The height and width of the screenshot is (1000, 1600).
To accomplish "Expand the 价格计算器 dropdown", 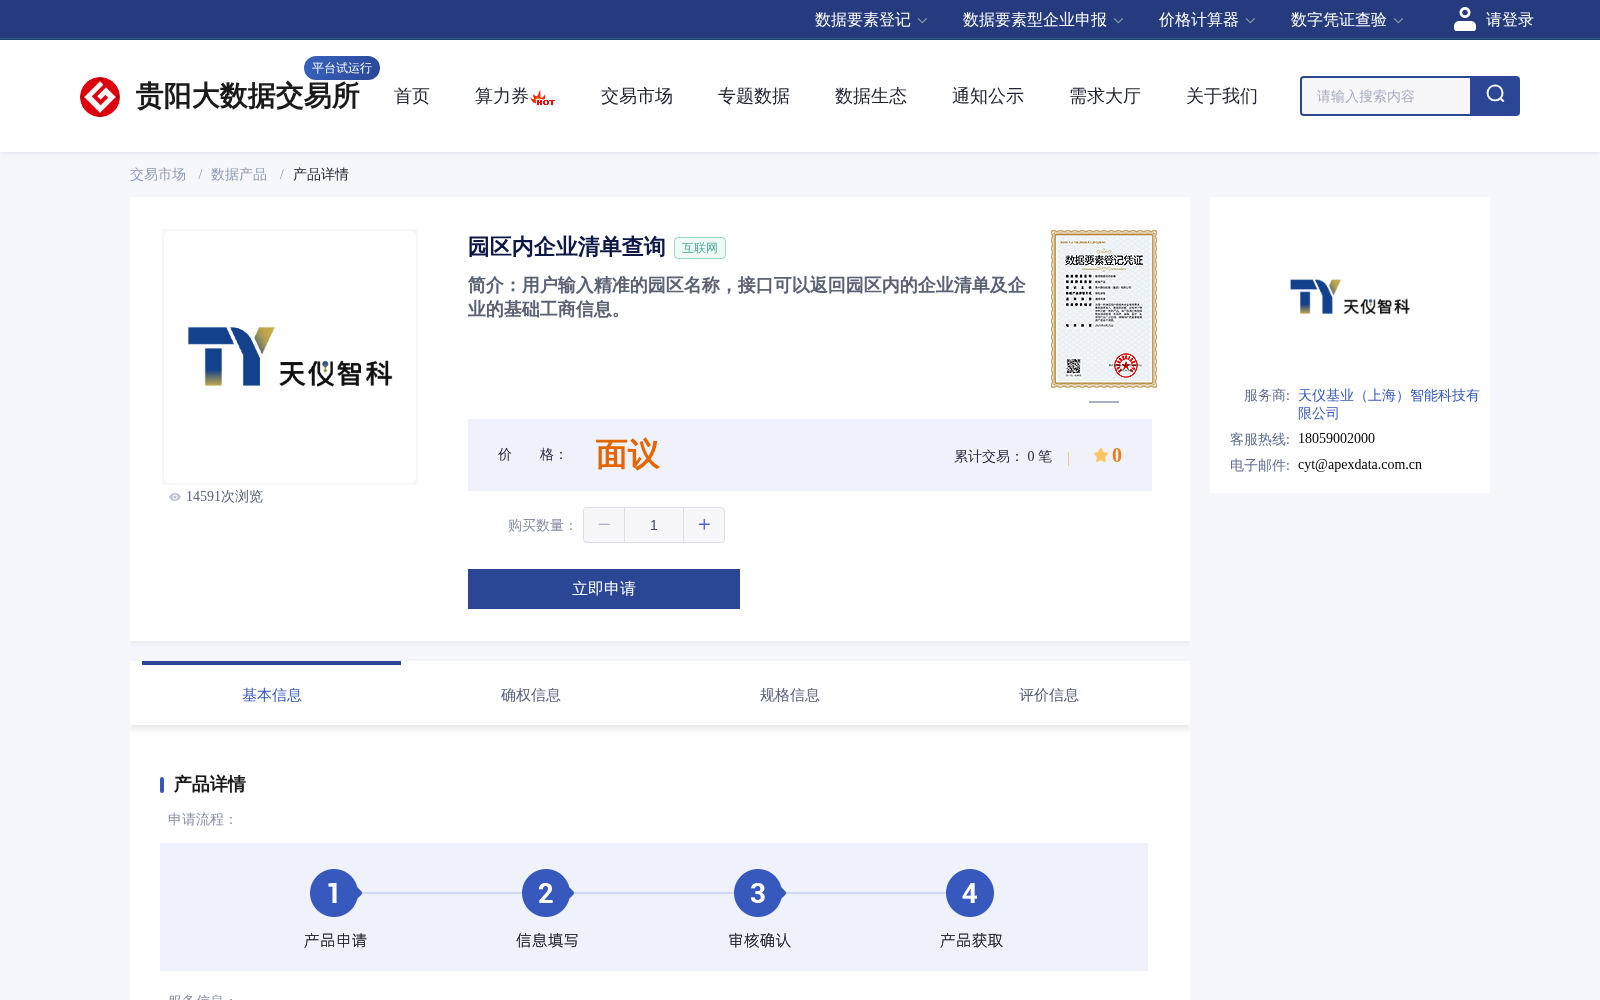I will tap(1207, 20).
